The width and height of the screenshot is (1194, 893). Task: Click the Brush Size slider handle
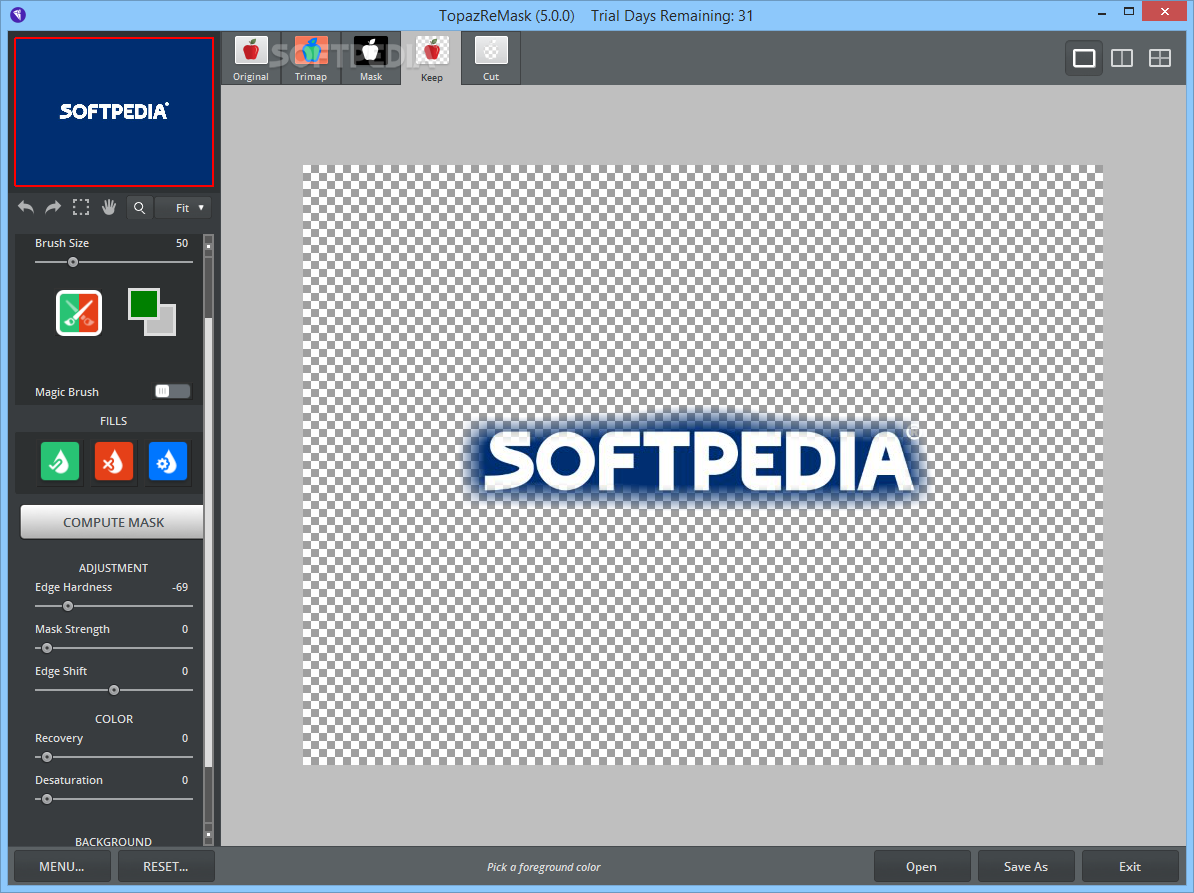(73, 262)
